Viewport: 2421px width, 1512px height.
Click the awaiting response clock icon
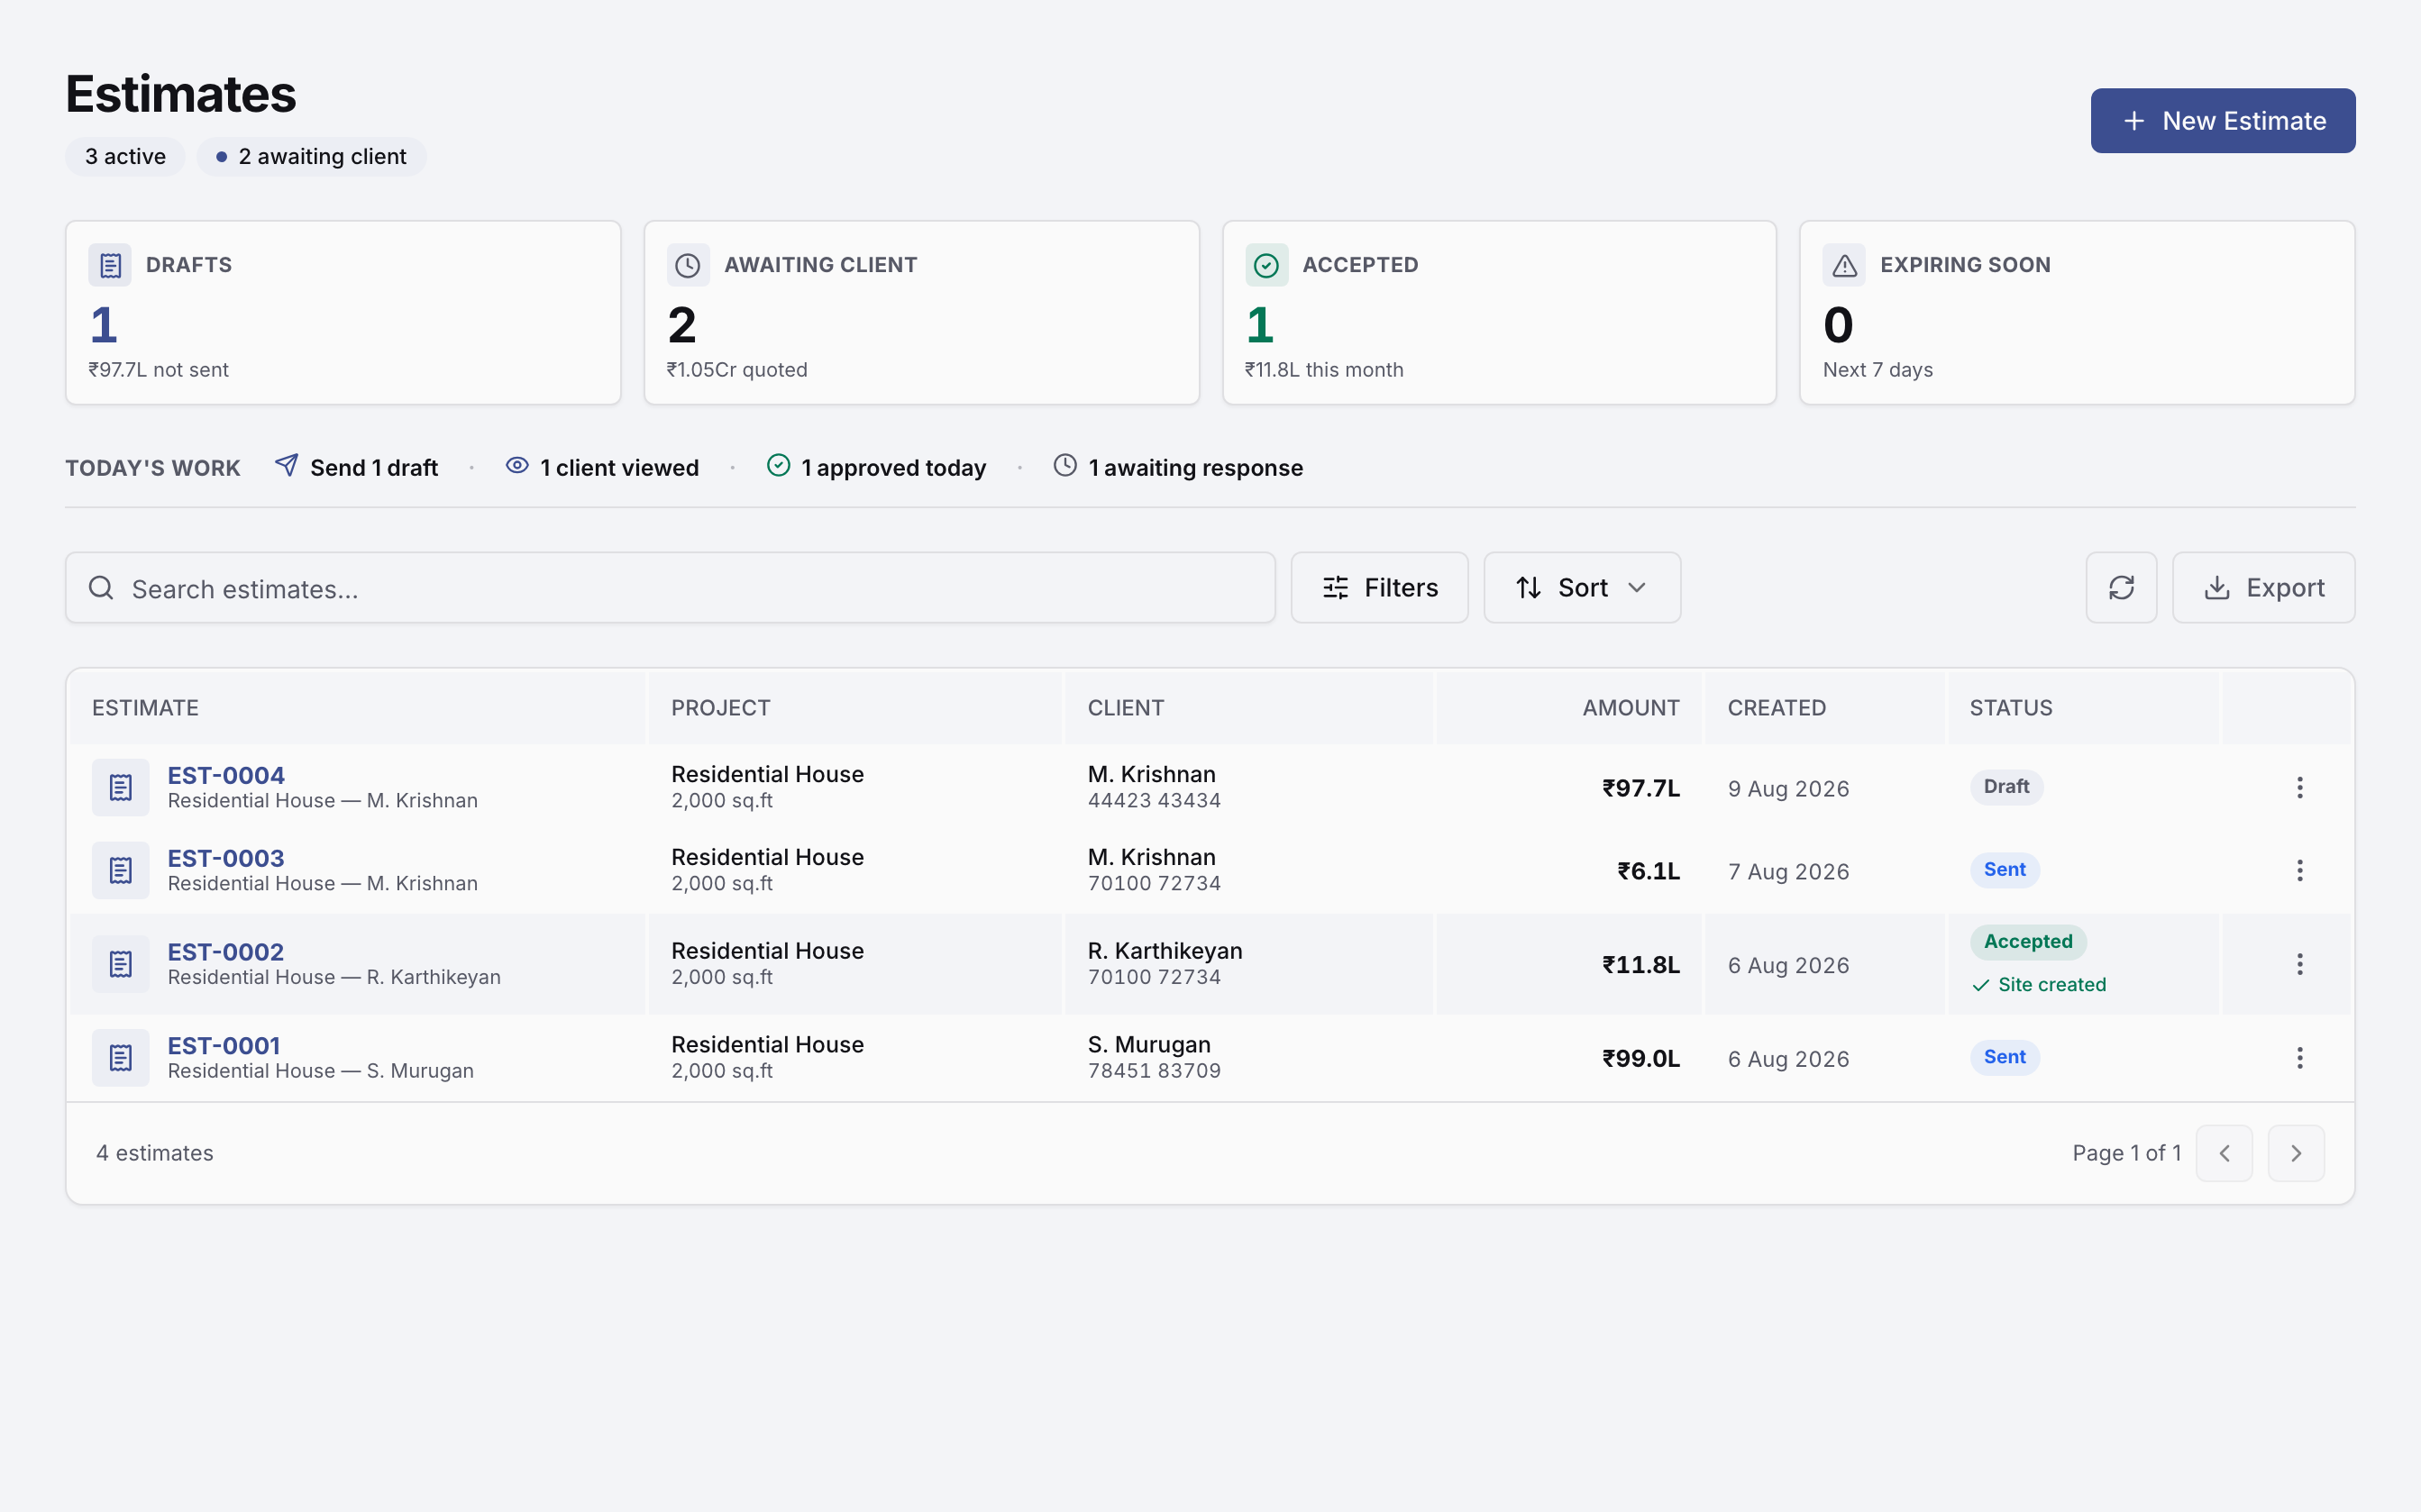pos(1065,466)
